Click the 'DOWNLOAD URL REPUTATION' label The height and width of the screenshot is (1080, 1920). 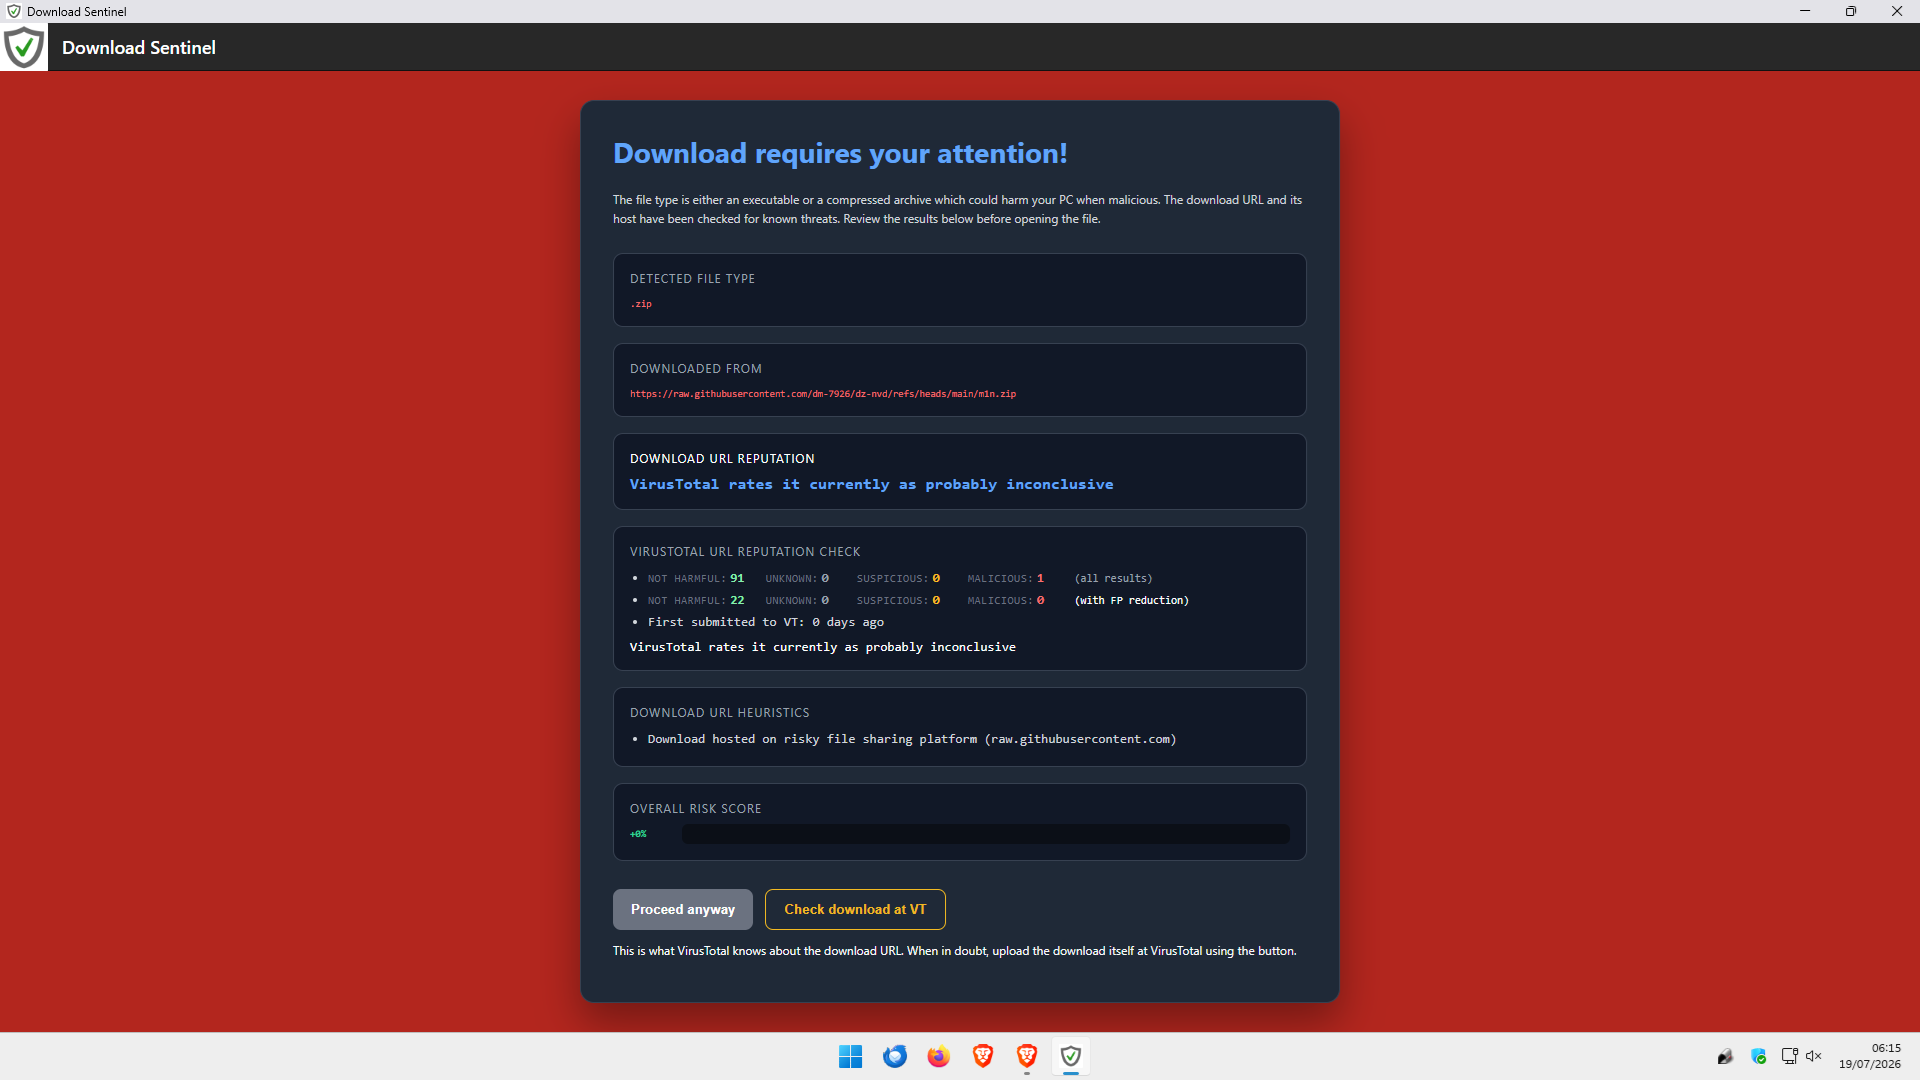[722, 459]
